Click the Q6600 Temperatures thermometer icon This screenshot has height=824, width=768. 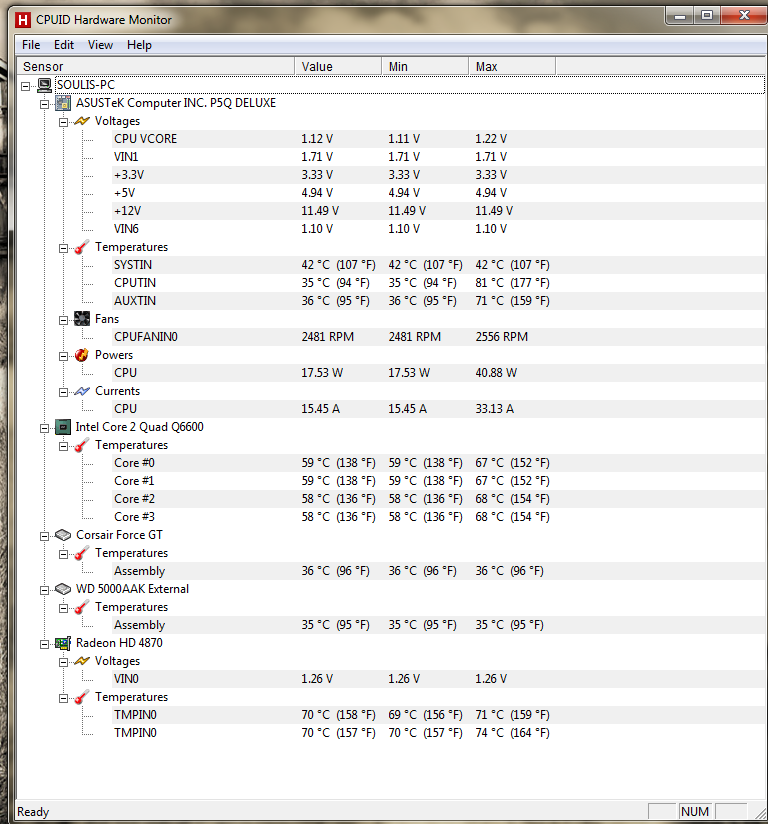81,445
